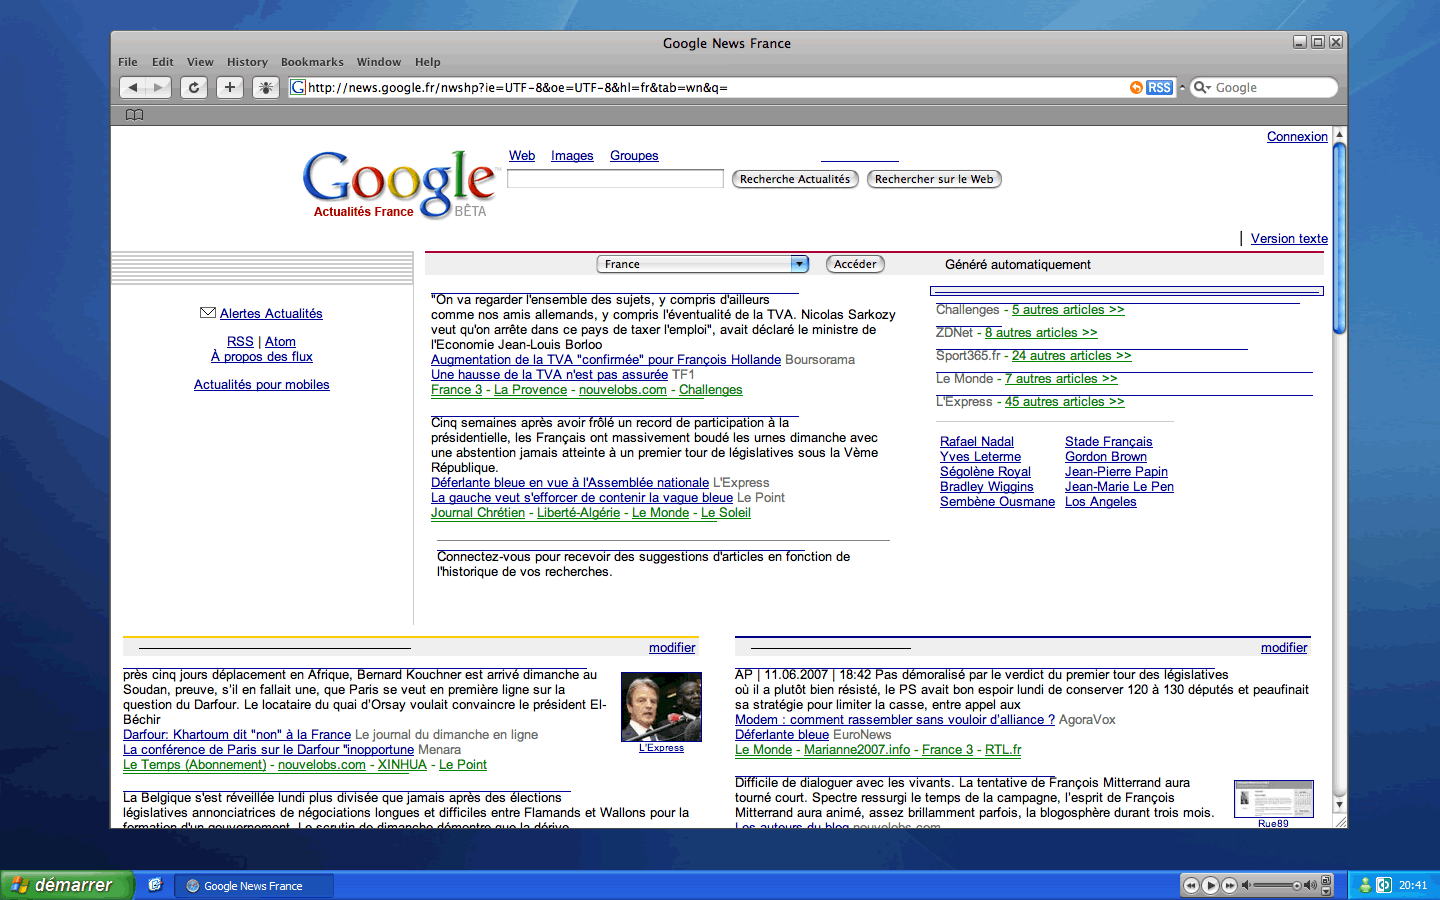Mute using the small speaker icon in the media toolbar

tap(1246, 885)
